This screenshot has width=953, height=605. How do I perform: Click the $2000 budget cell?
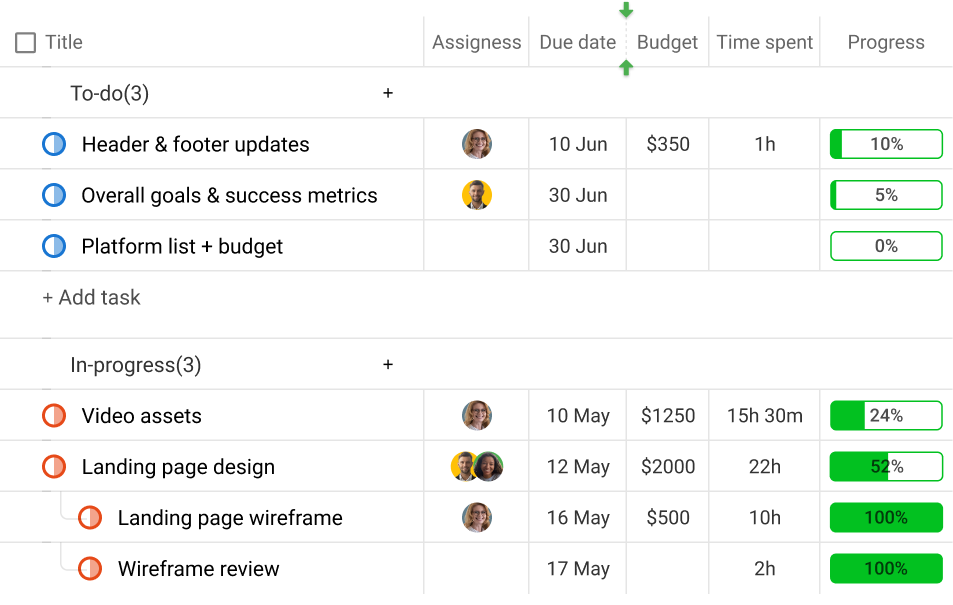[668, 466]
